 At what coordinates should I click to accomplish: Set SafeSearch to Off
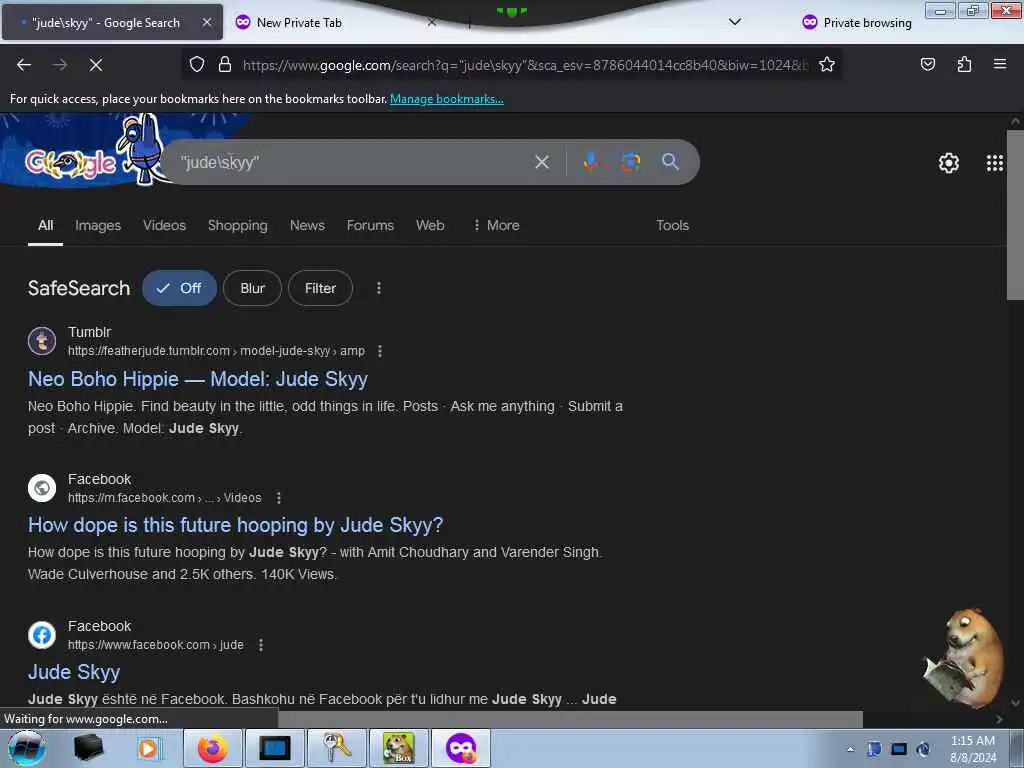coord(179,288)
